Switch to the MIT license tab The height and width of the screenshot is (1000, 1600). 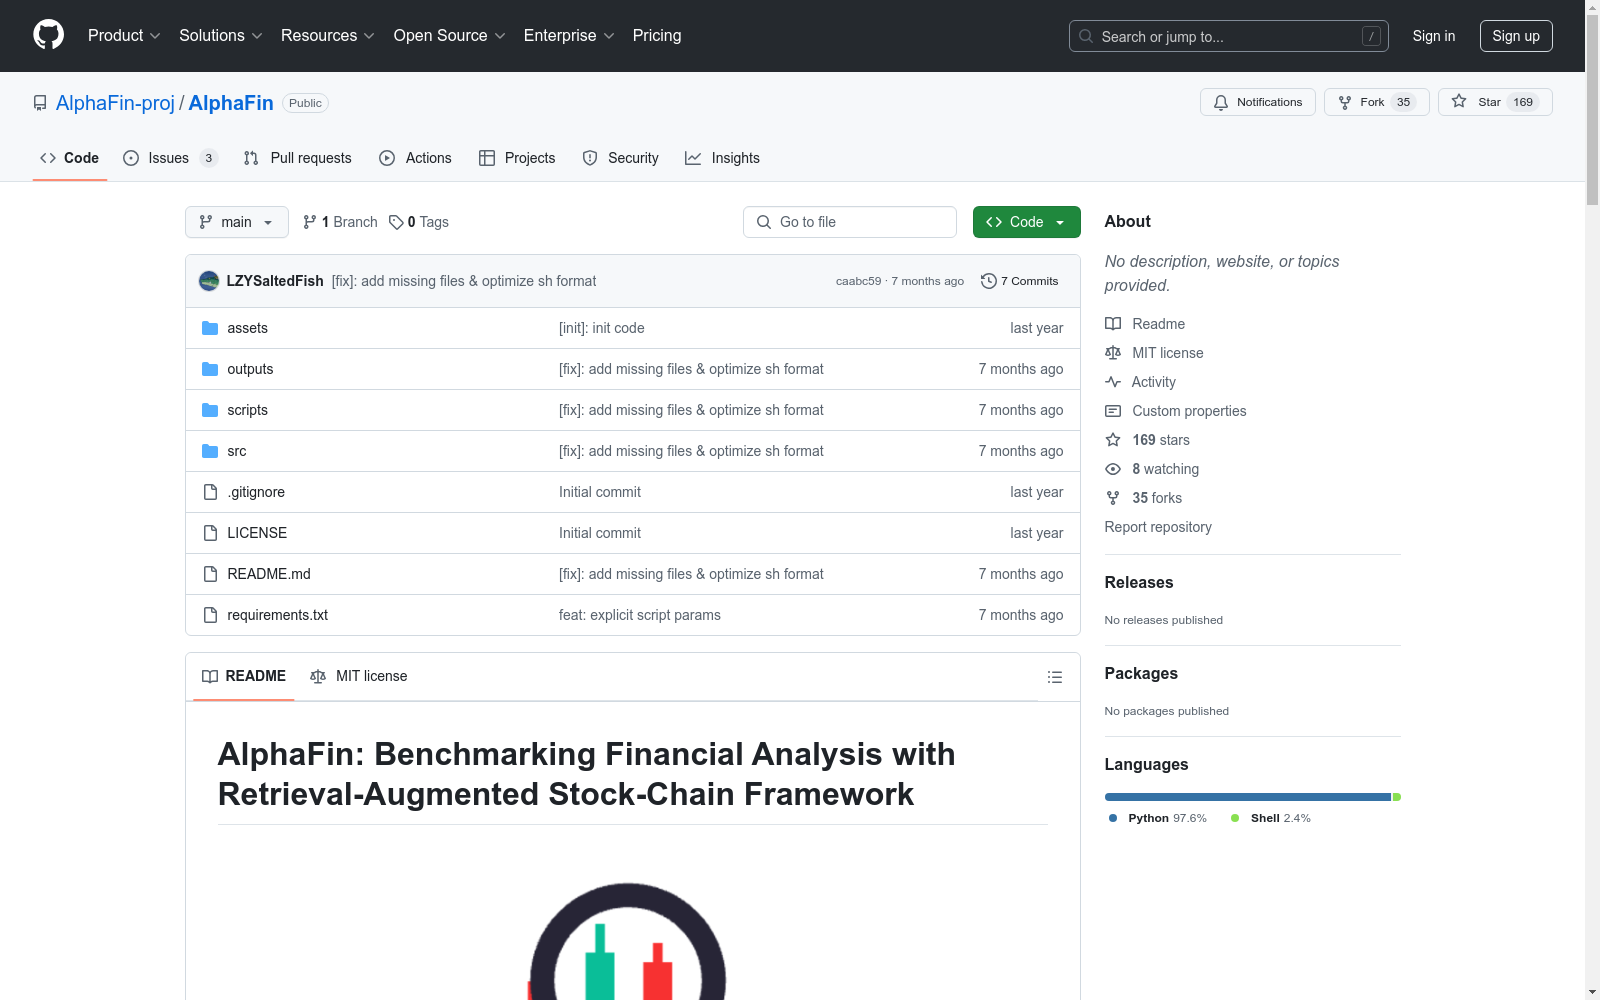click(x=359, y=676)
